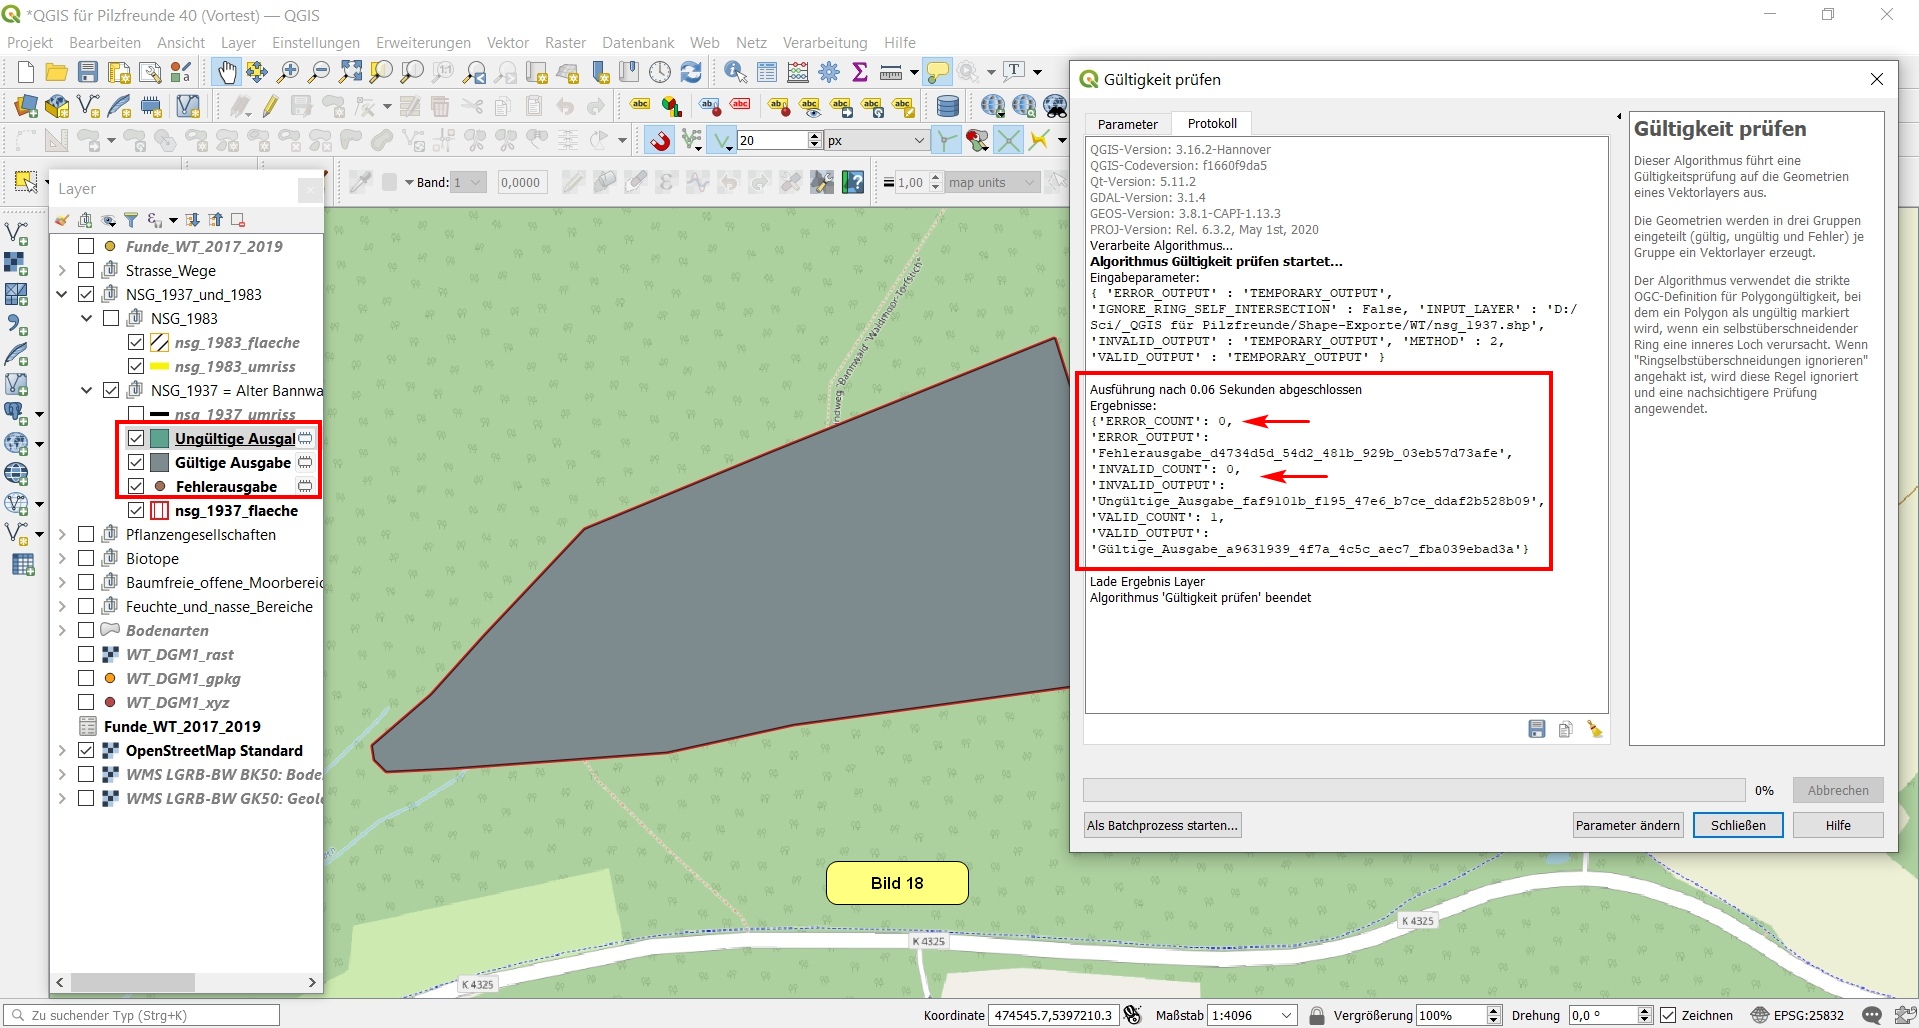This screenshot has width=1919, height=1028.
Task: Expand the Pflanzengesellschaften layer group
Action: (62, 534)
